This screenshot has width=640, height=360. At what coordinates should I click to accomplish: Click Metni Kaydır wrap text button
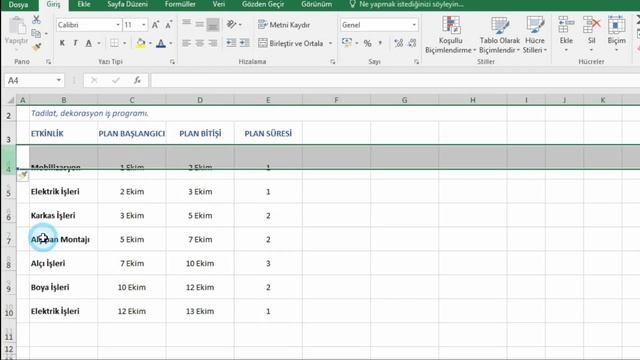pyautogui.click(x=284, y=25)
